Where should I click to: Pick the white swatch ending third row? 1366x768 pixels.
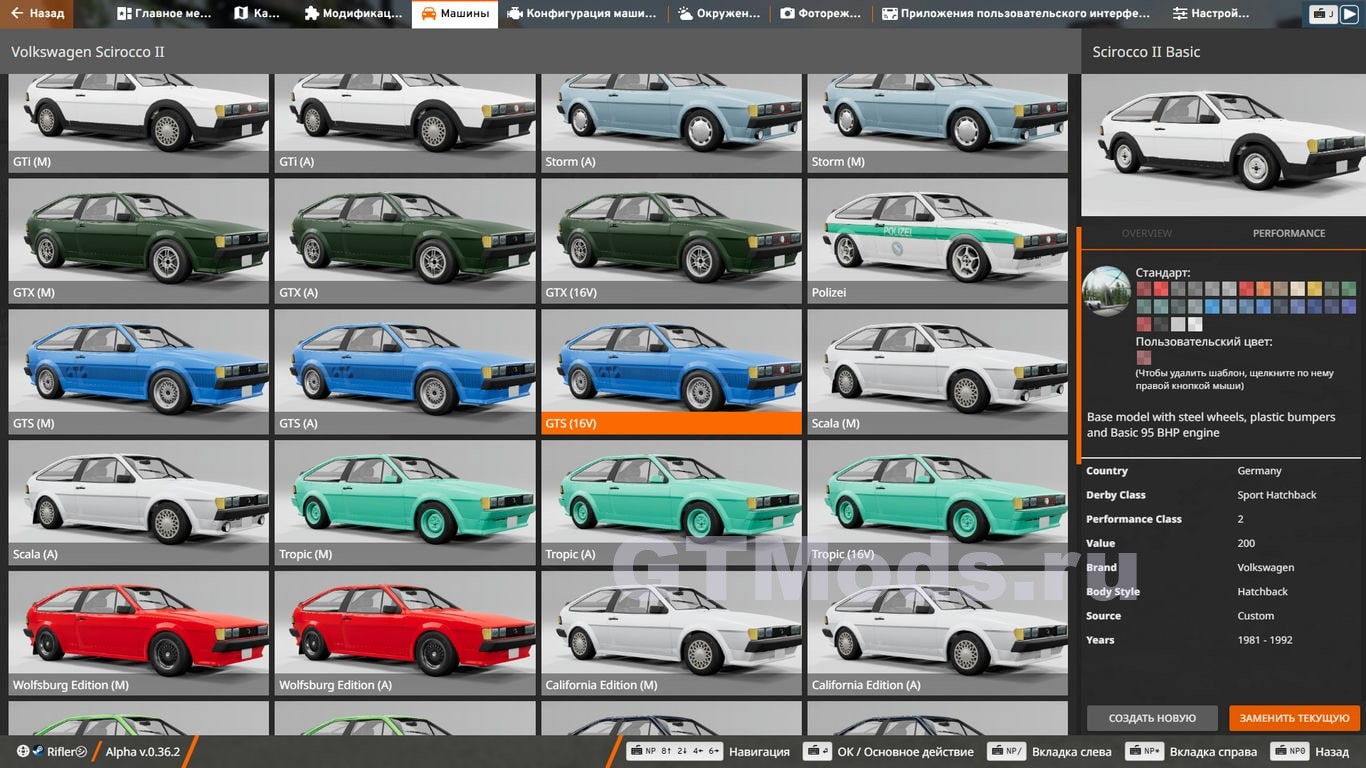tap(1195, 324)
